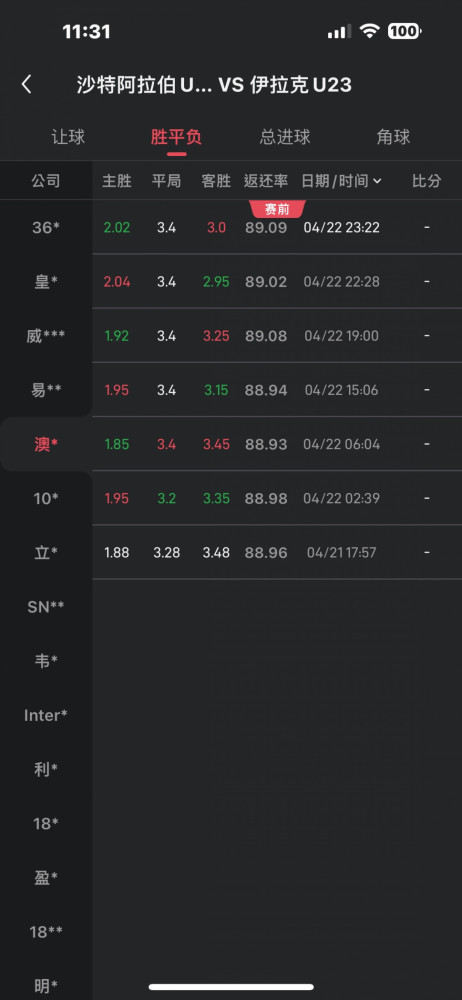Viewport: 462px width, 1000px height.
Task: Choose 威*** in company list
Action: (46, 335)
